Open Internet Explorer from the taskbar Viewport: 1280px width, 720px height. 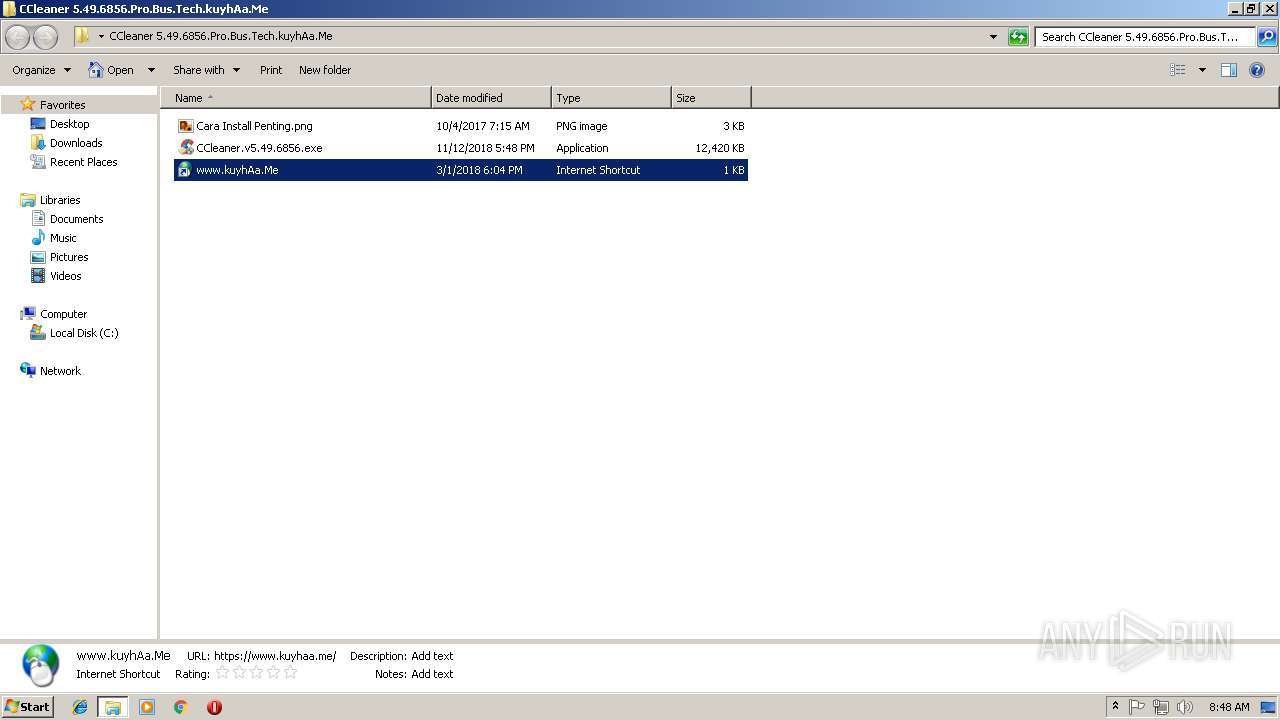[80, 707]
